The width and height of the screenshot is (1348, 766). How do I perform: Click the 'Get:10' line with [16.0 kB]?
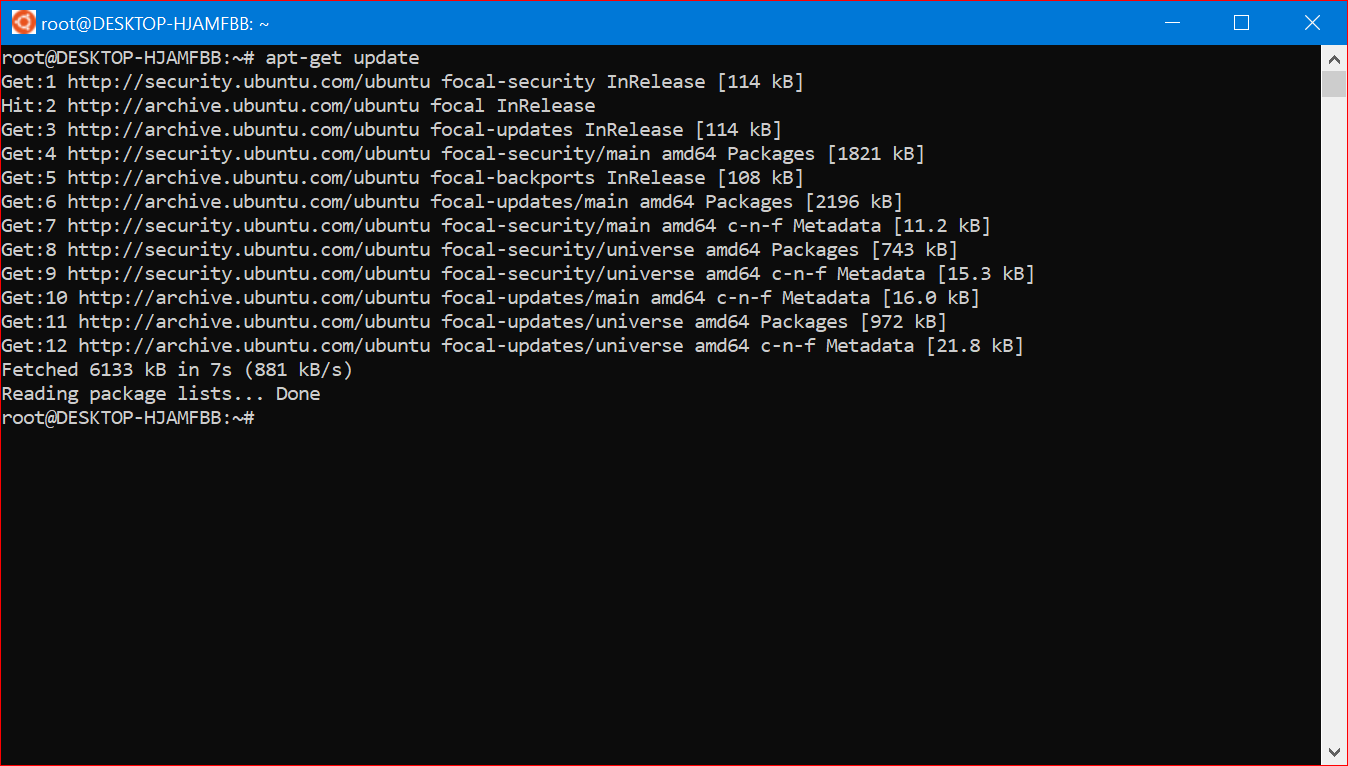[490, 298]
